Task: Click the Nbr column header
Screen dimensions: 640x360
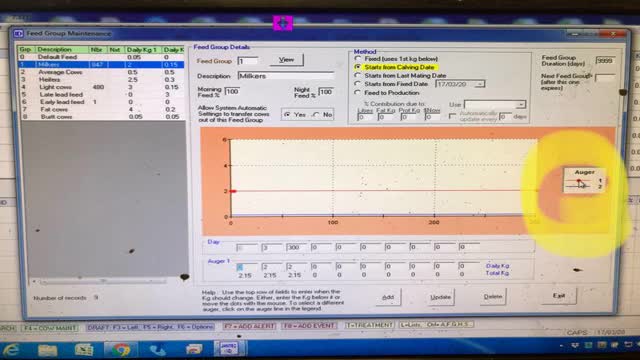Action: point(98,49)
